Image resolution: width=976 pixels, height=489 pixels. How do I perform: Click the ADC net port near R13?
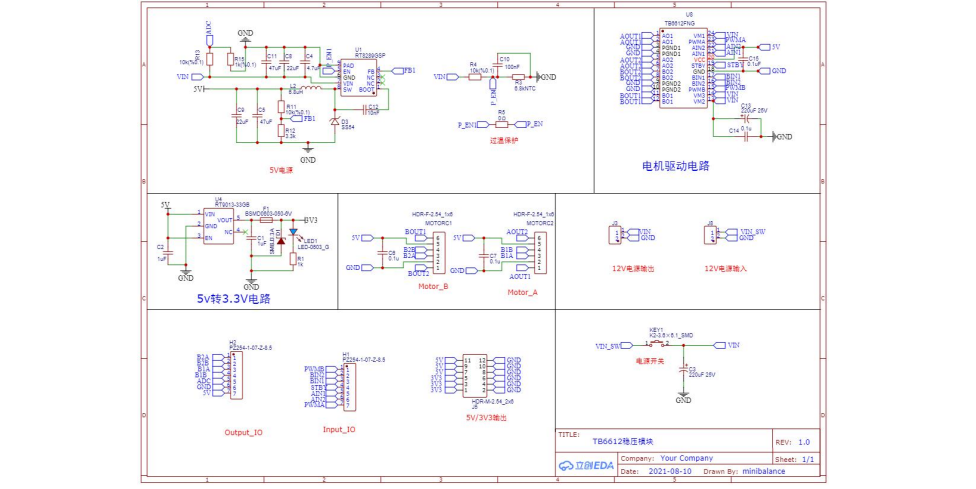[209, 32]
